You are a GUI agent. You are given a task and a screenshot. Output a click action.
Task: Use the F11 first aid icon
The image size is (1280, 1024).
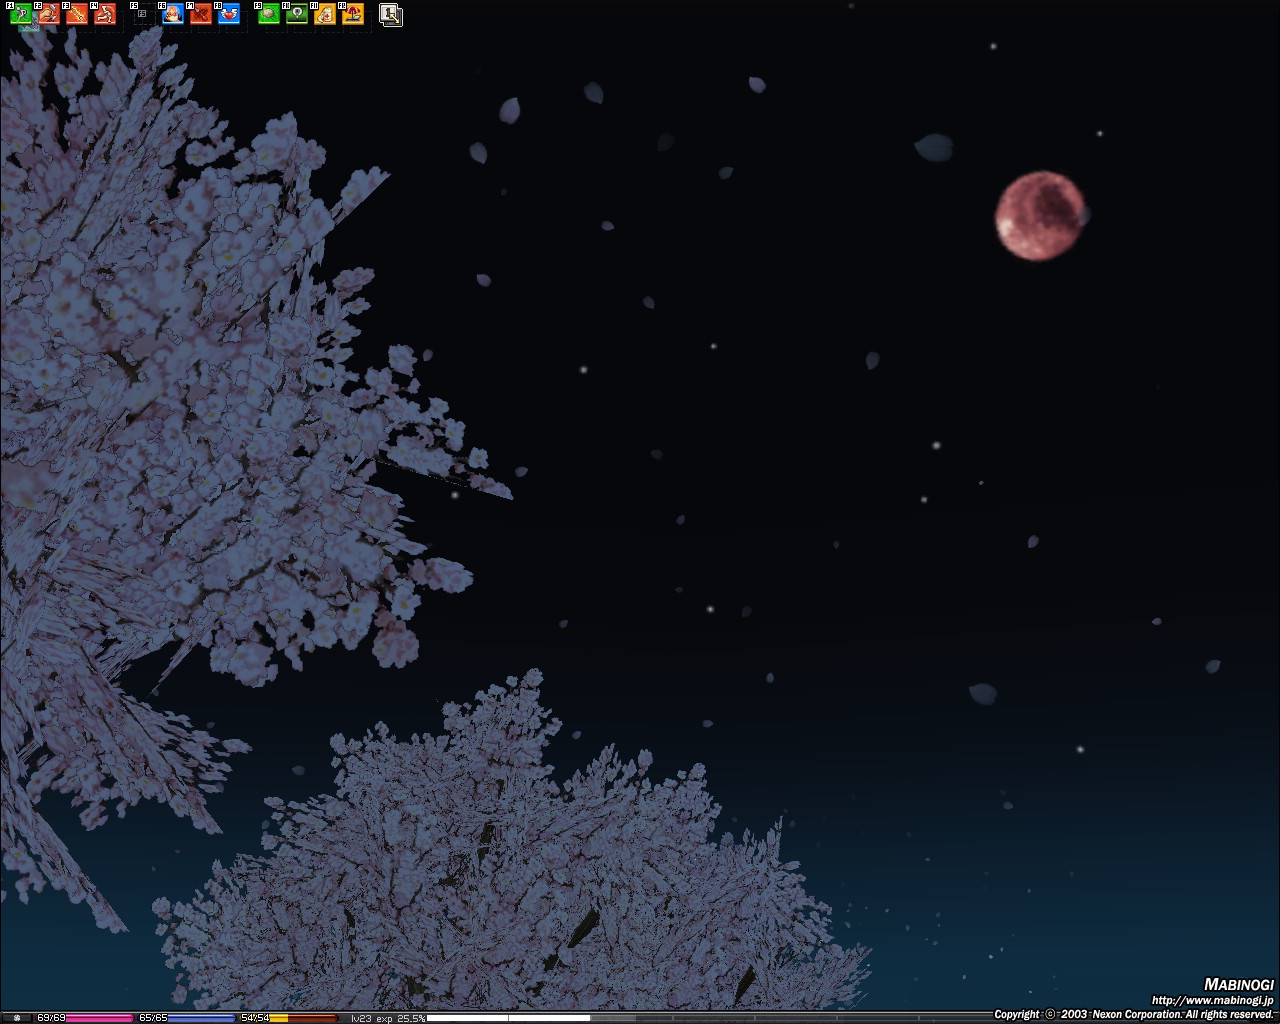[324, 14]
